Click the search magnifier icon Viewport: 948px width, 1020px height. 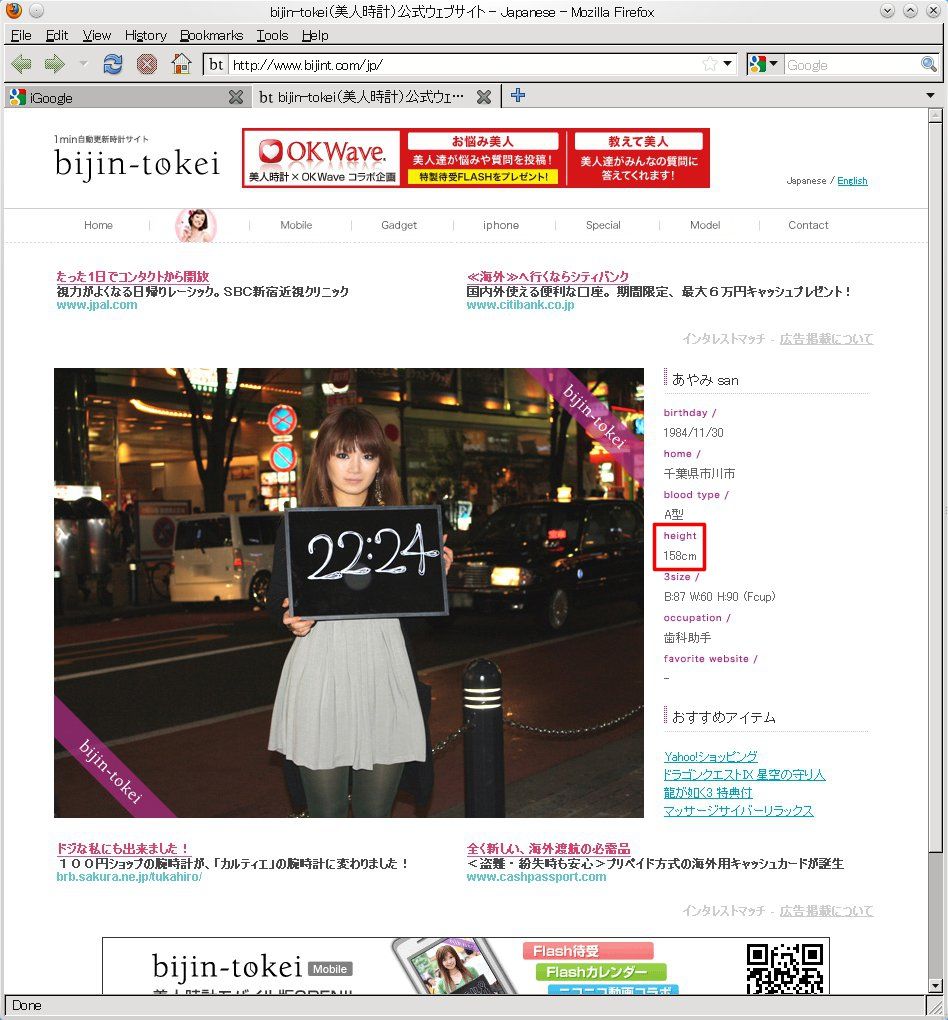(928, 64)
